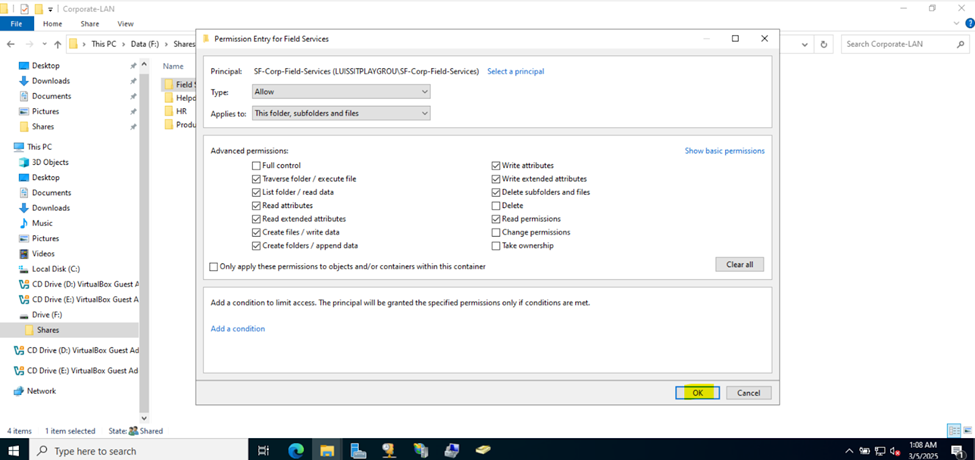Viewport: 975px width, 460px height.
Task: Switch to details view icon in status bar
Action: [x=953, y=431]
